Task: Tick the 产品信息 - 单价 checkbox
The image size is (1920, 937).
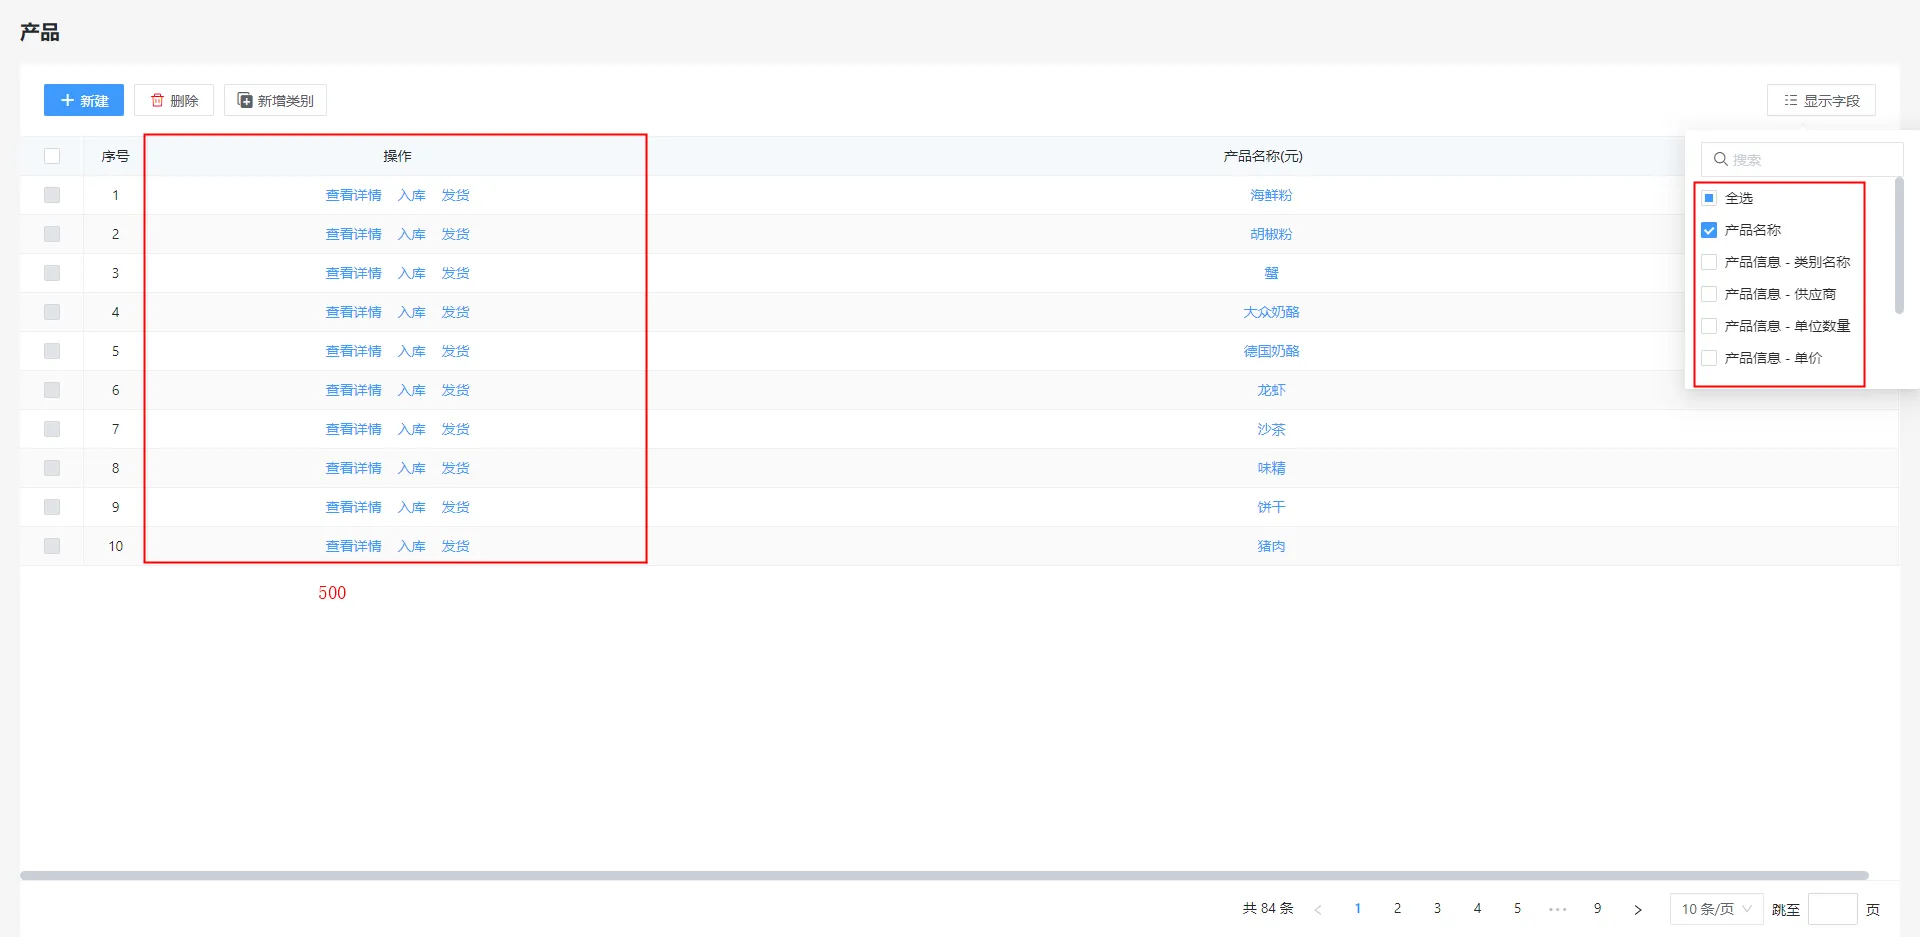Action: [1709, 358]
